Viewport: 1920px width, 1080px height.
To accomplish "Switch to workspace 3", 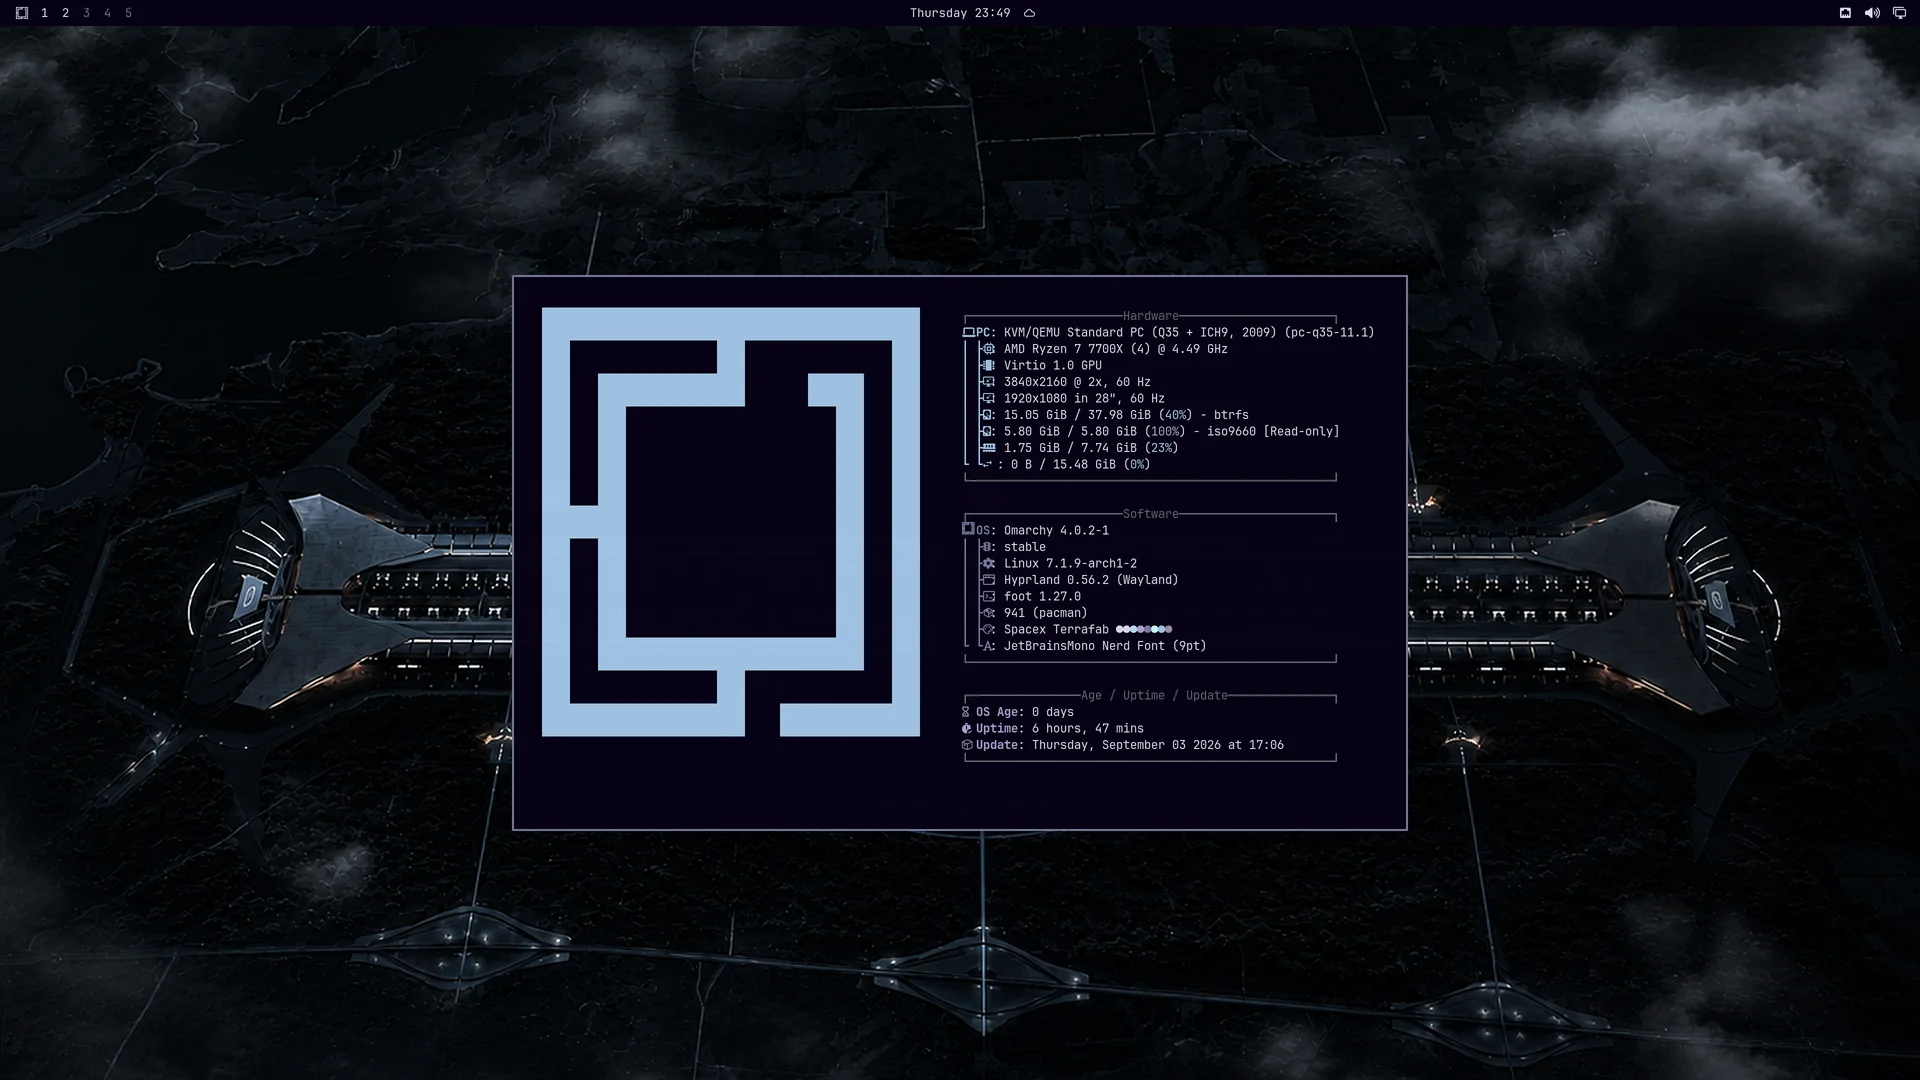I will [x=86, y=13].
